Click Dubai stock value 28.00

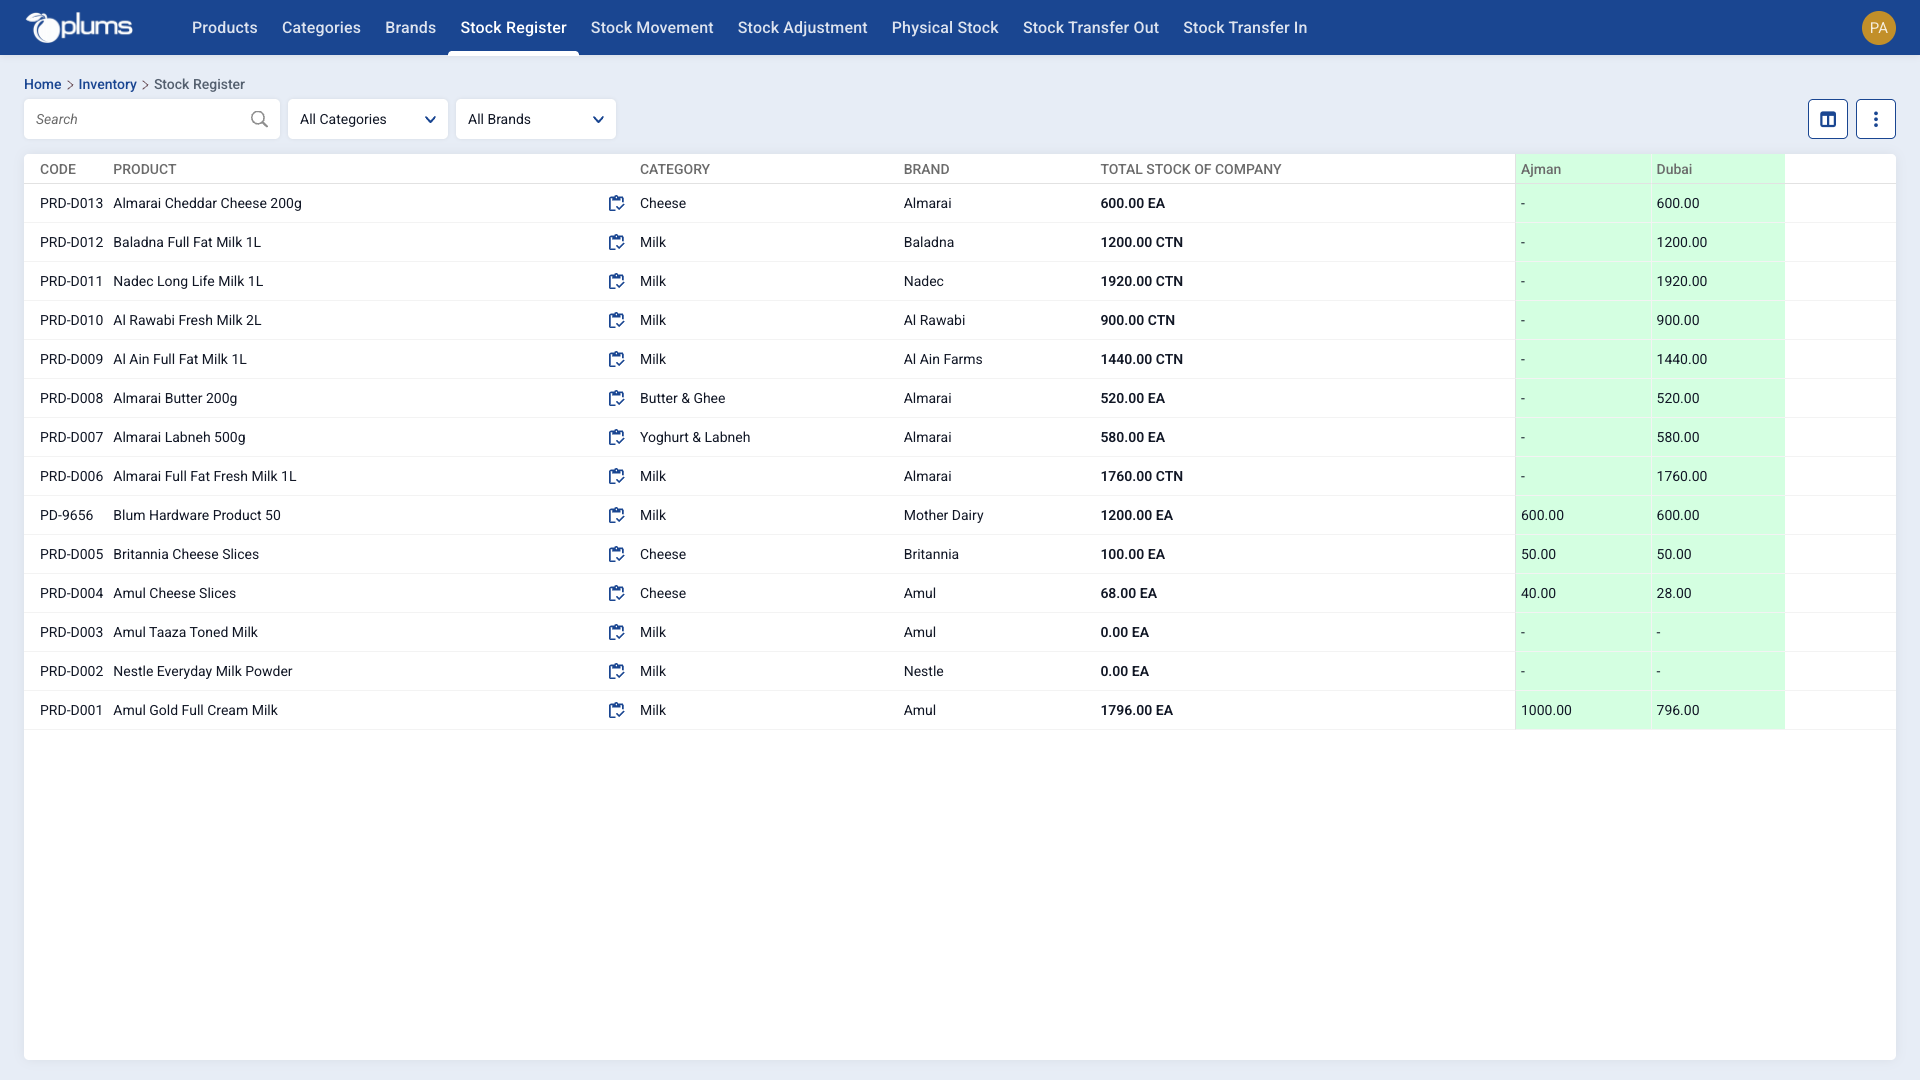[1674, 593]
